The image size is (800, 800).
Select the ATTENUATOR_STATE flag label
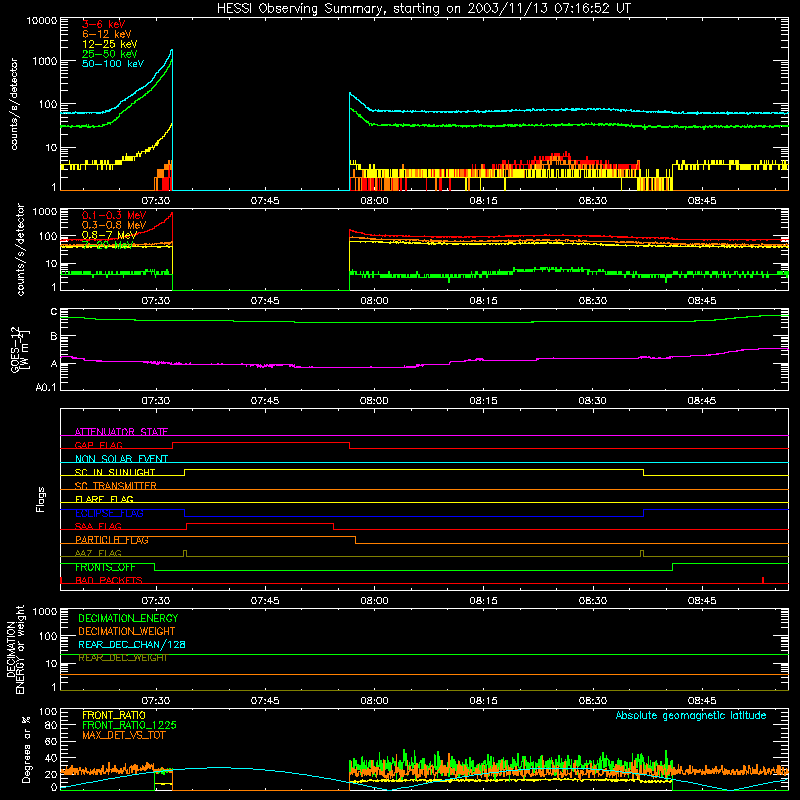(121, 432)
